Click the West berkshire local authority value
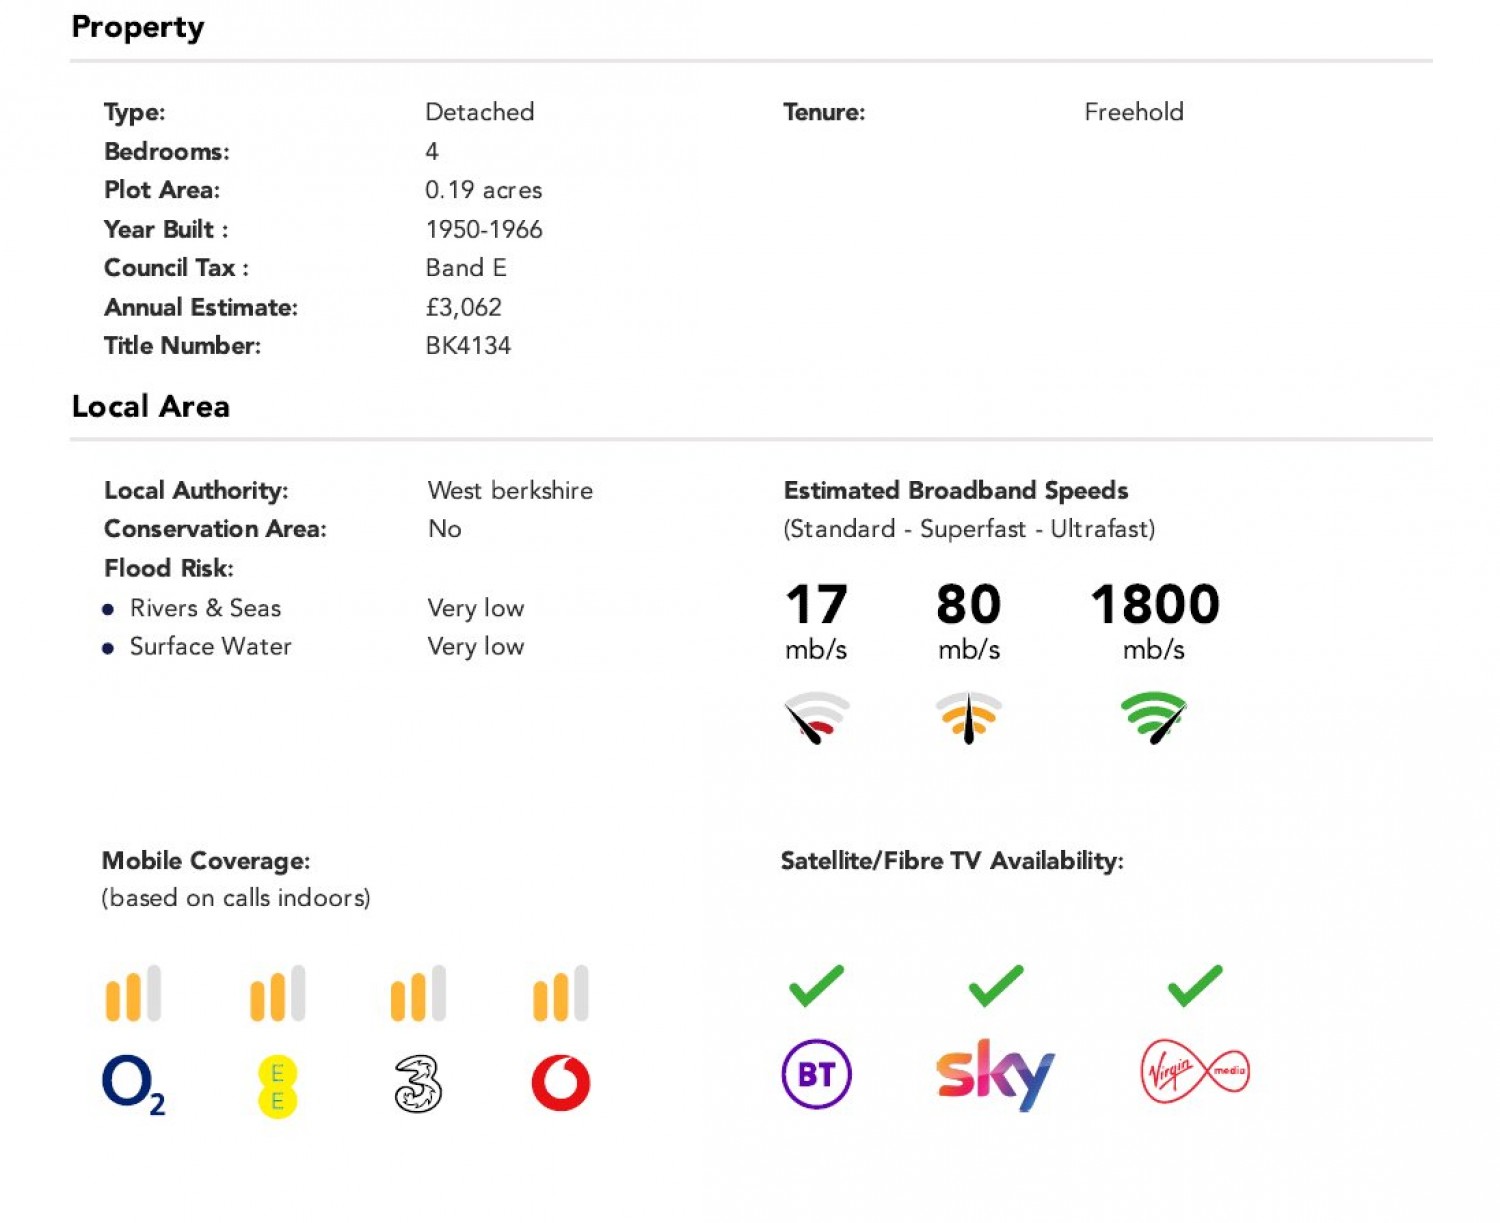 [x=510, y=491]
